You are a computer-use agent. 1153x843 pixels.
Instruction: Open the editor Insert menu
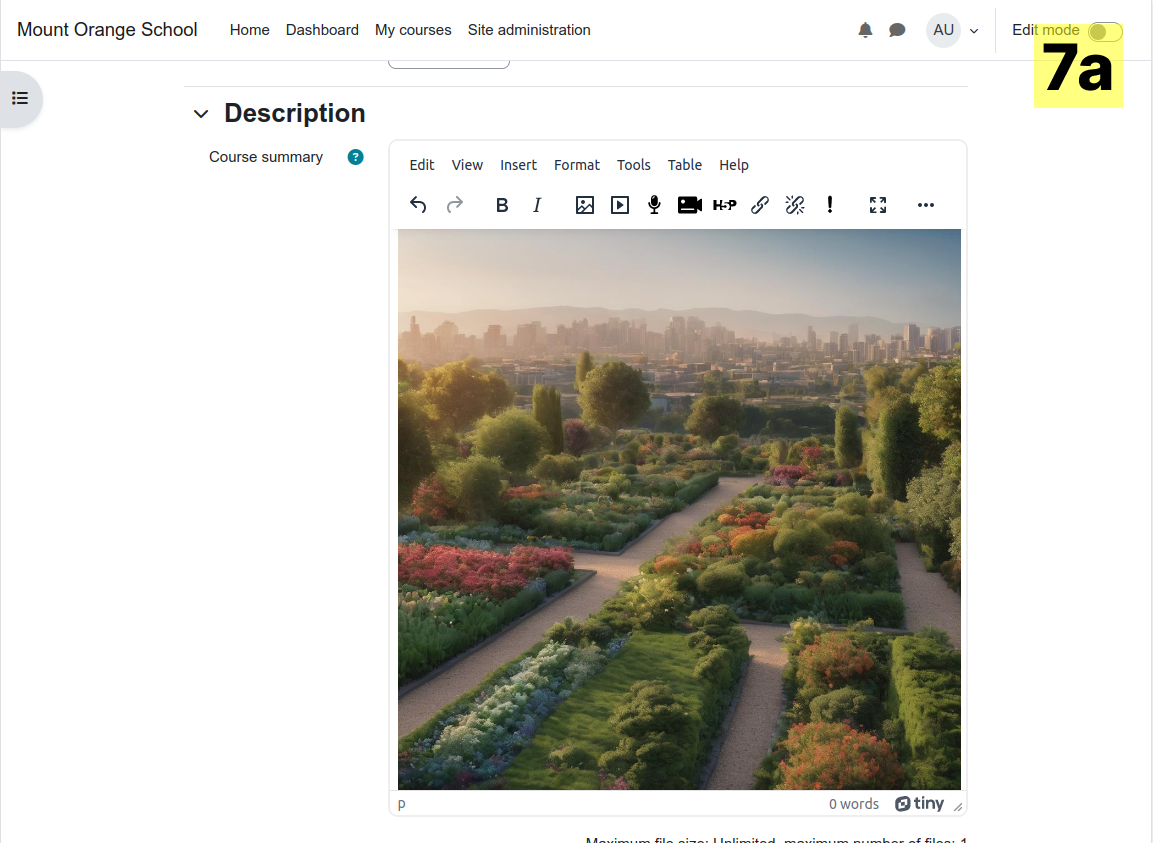(x=518, y=165)
